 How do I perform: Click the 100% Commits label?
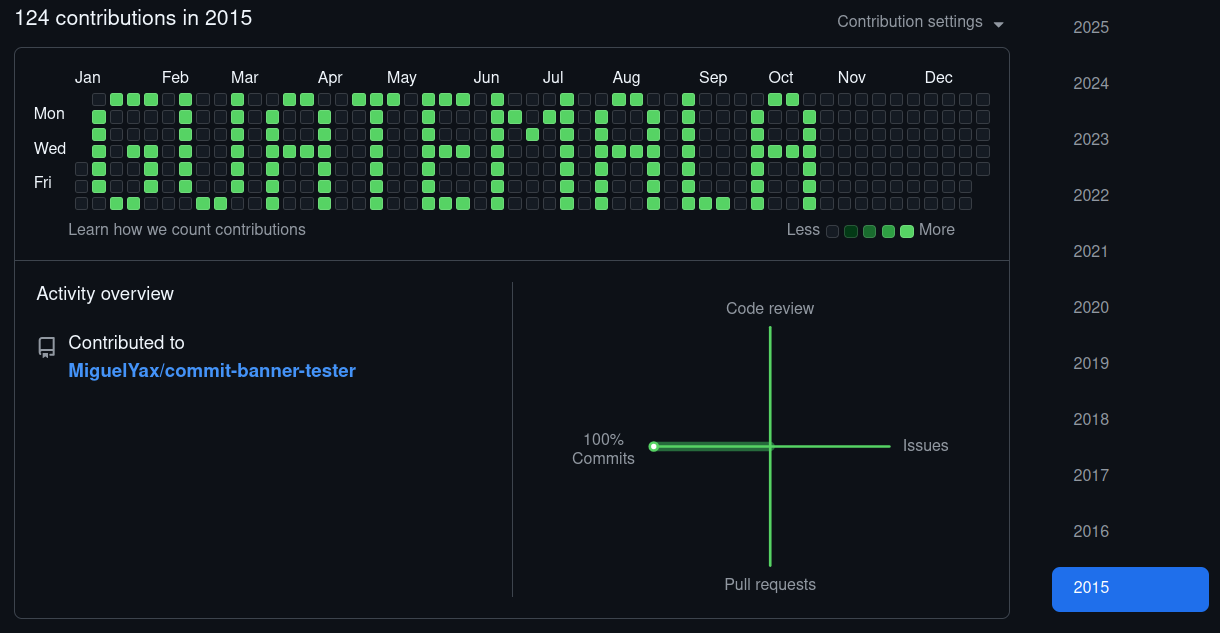(x=603, y=449)
